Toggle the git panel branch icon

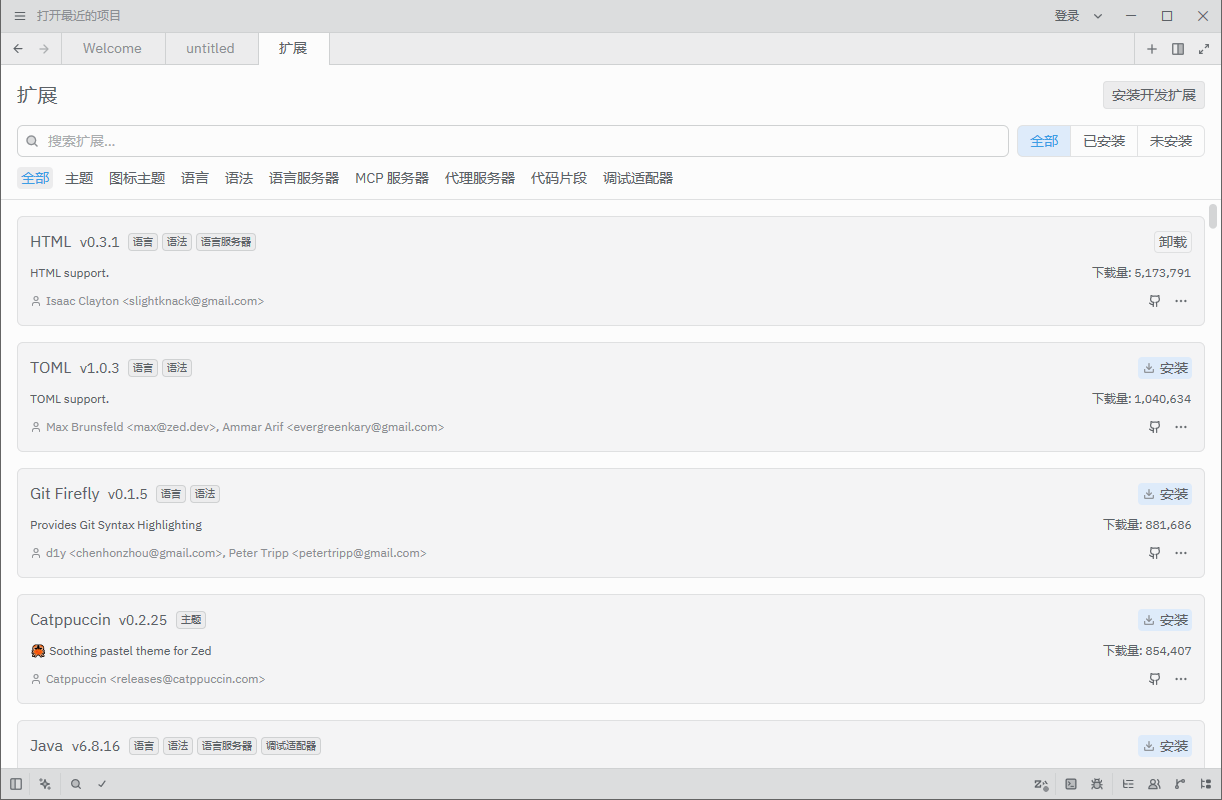1180,784
